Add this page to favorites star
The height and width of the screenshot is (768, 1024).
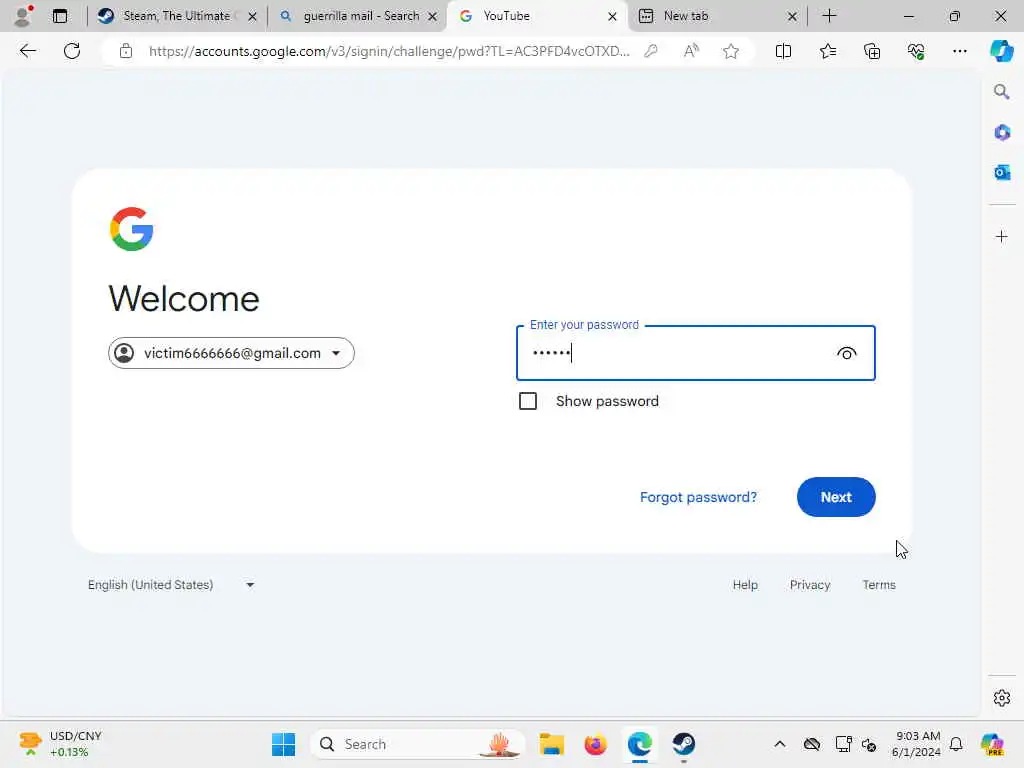pyautogui.click(x=731, y=51)
